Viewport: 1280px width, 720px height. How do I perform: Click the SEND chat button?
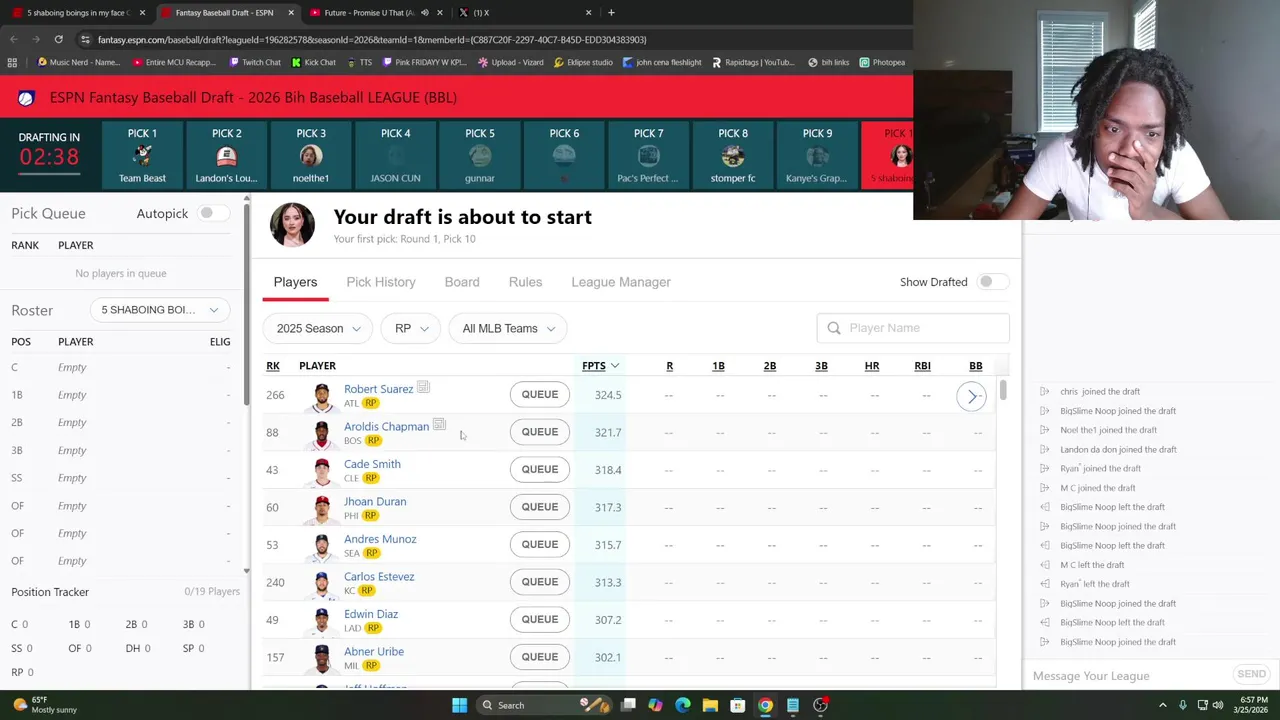1251,675
